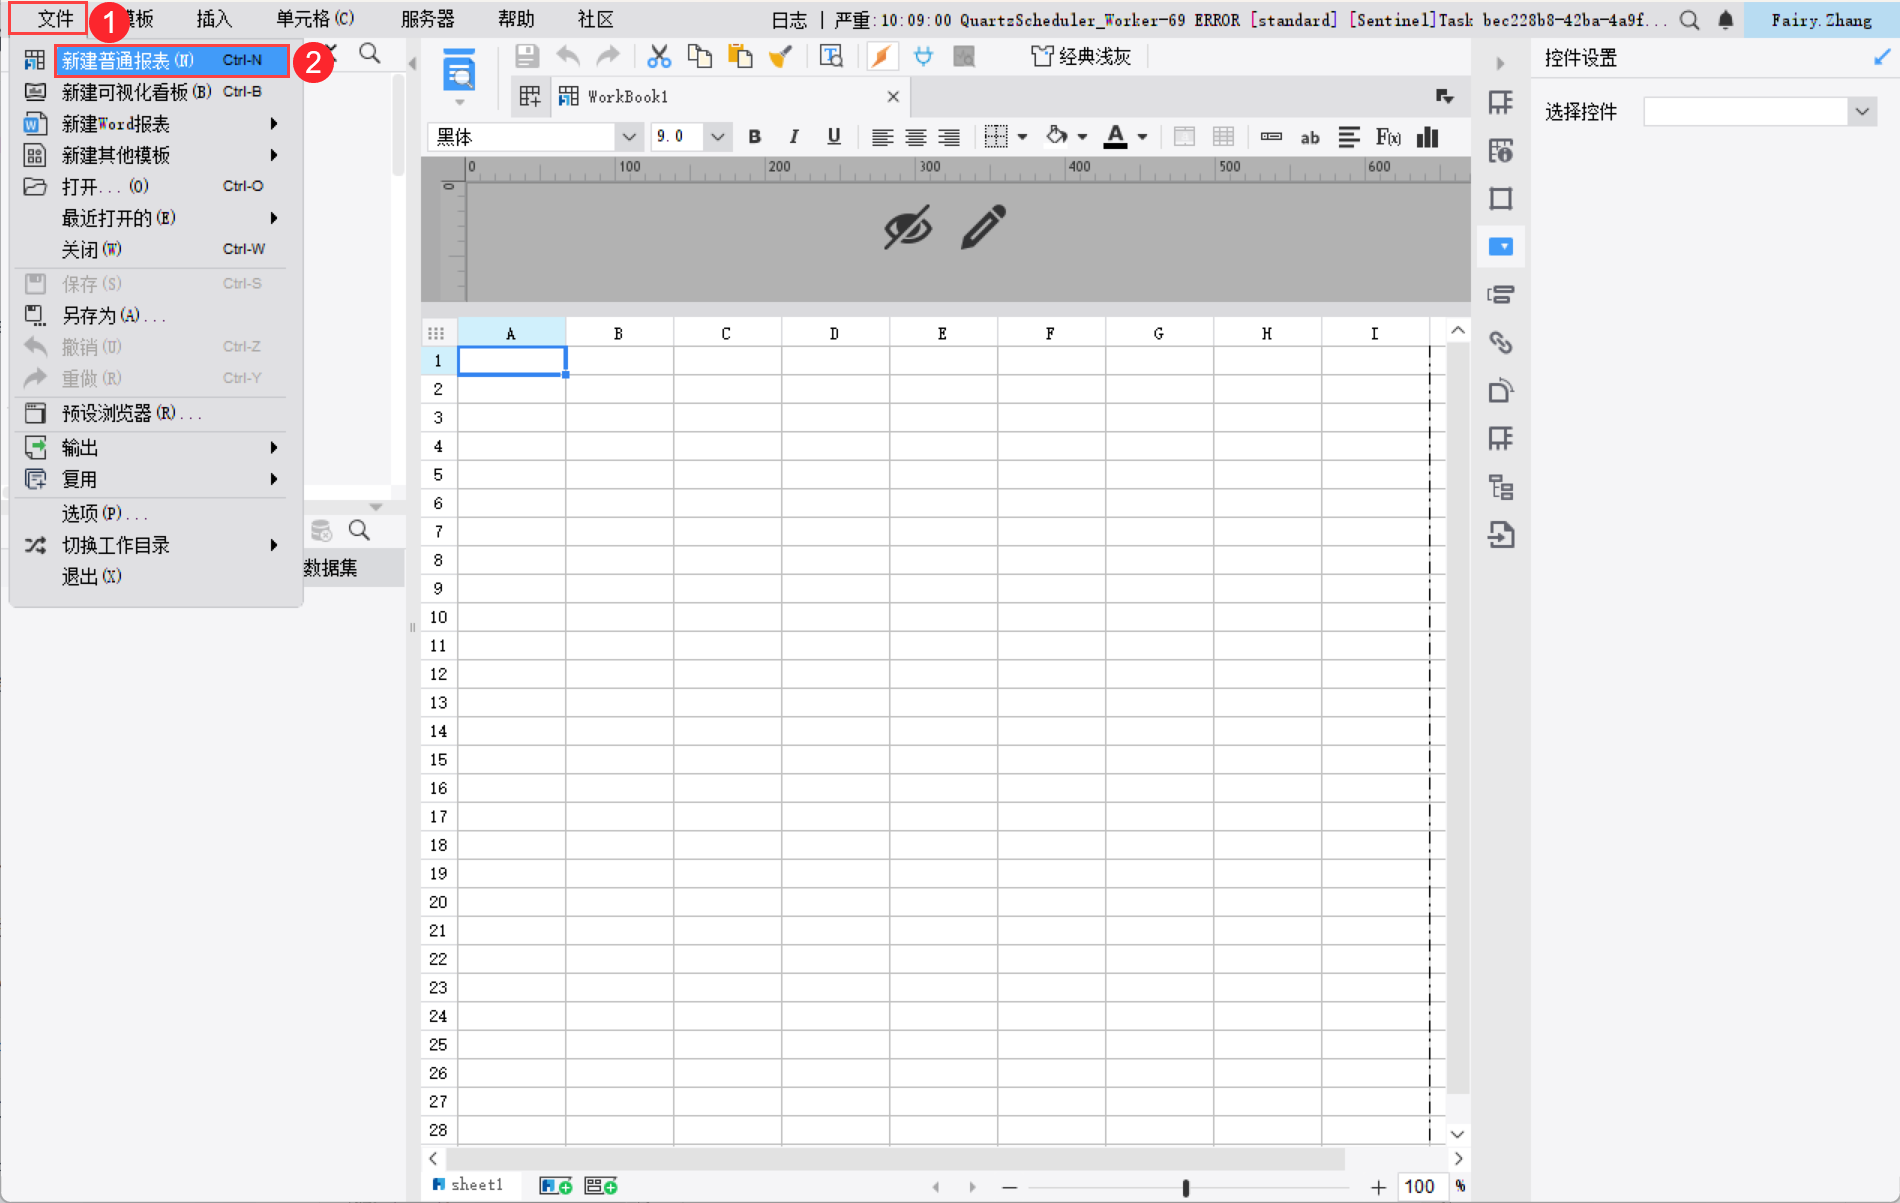1900x1203 pixels.
Task: Click the 经典浅灰 theme button
Action: coord(1081,57)
